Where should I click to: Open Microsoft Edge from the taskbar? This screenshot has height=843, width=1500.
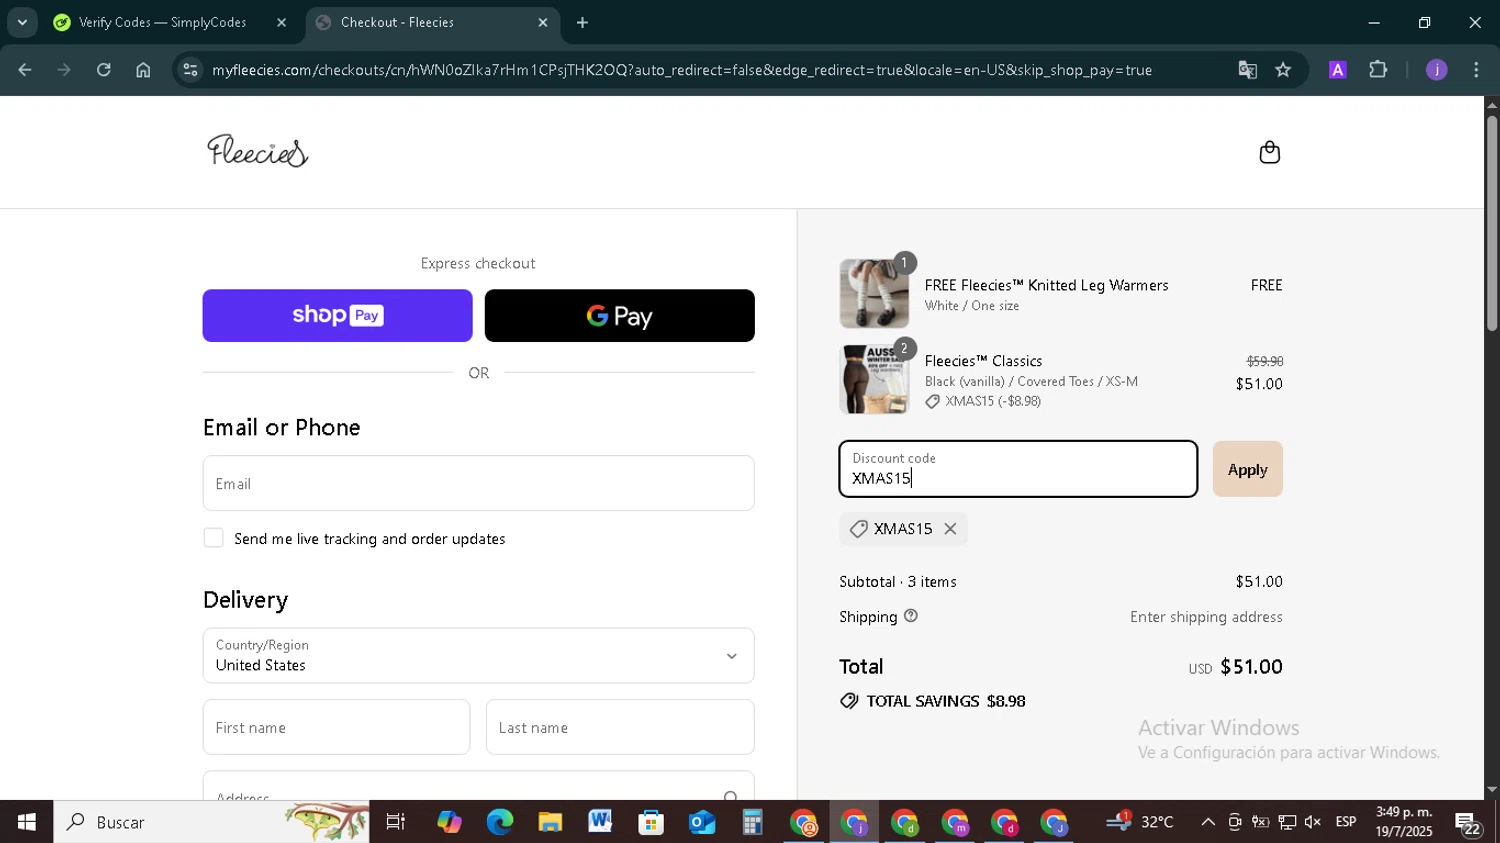(x=499, y=822)
